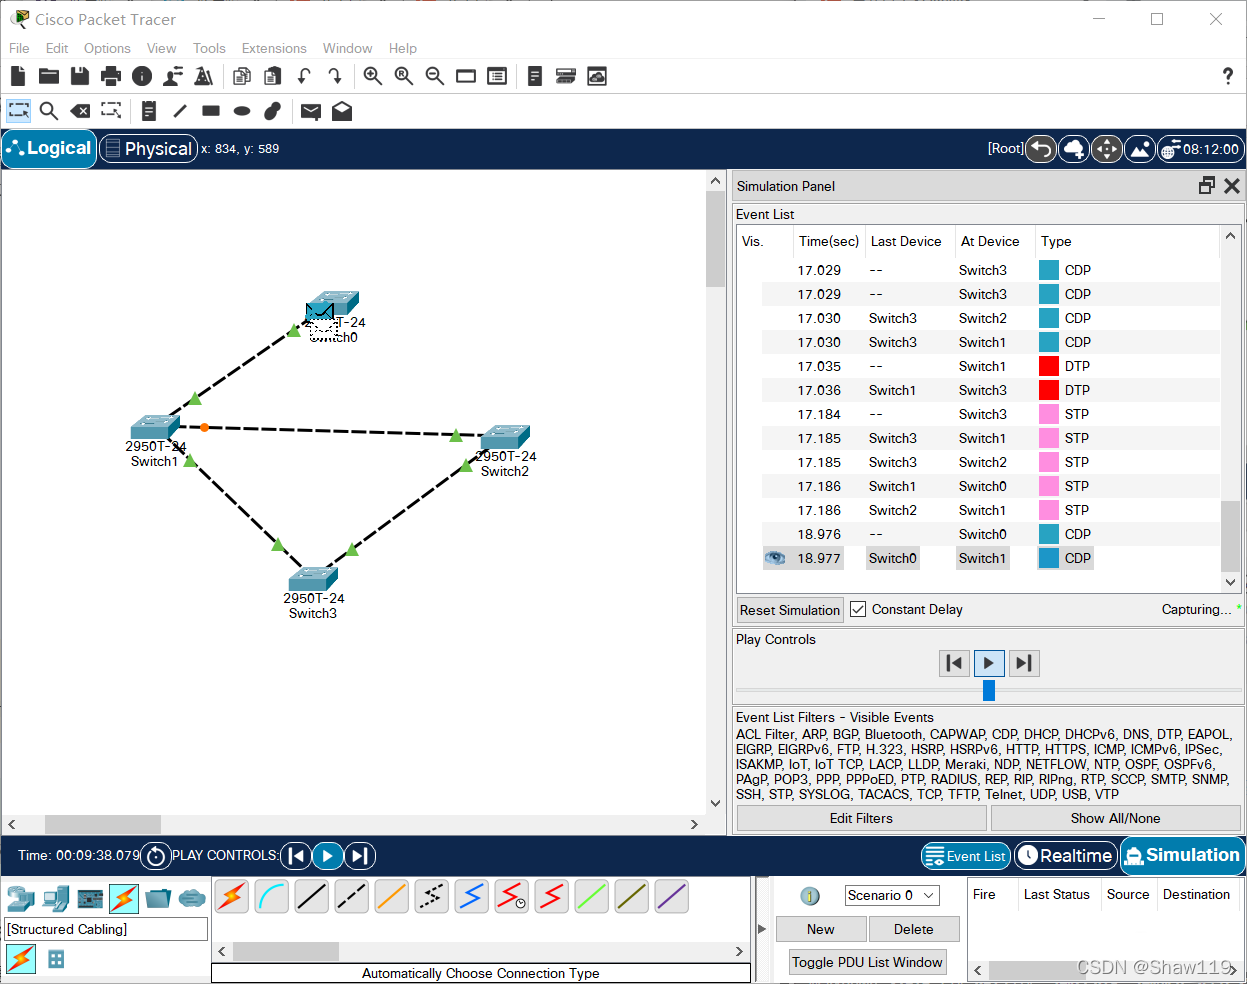Toggle the eye visibility on the 18.977 event
Image resolution: width=1247 pixels, height=984 pixels.
(774, 558)
